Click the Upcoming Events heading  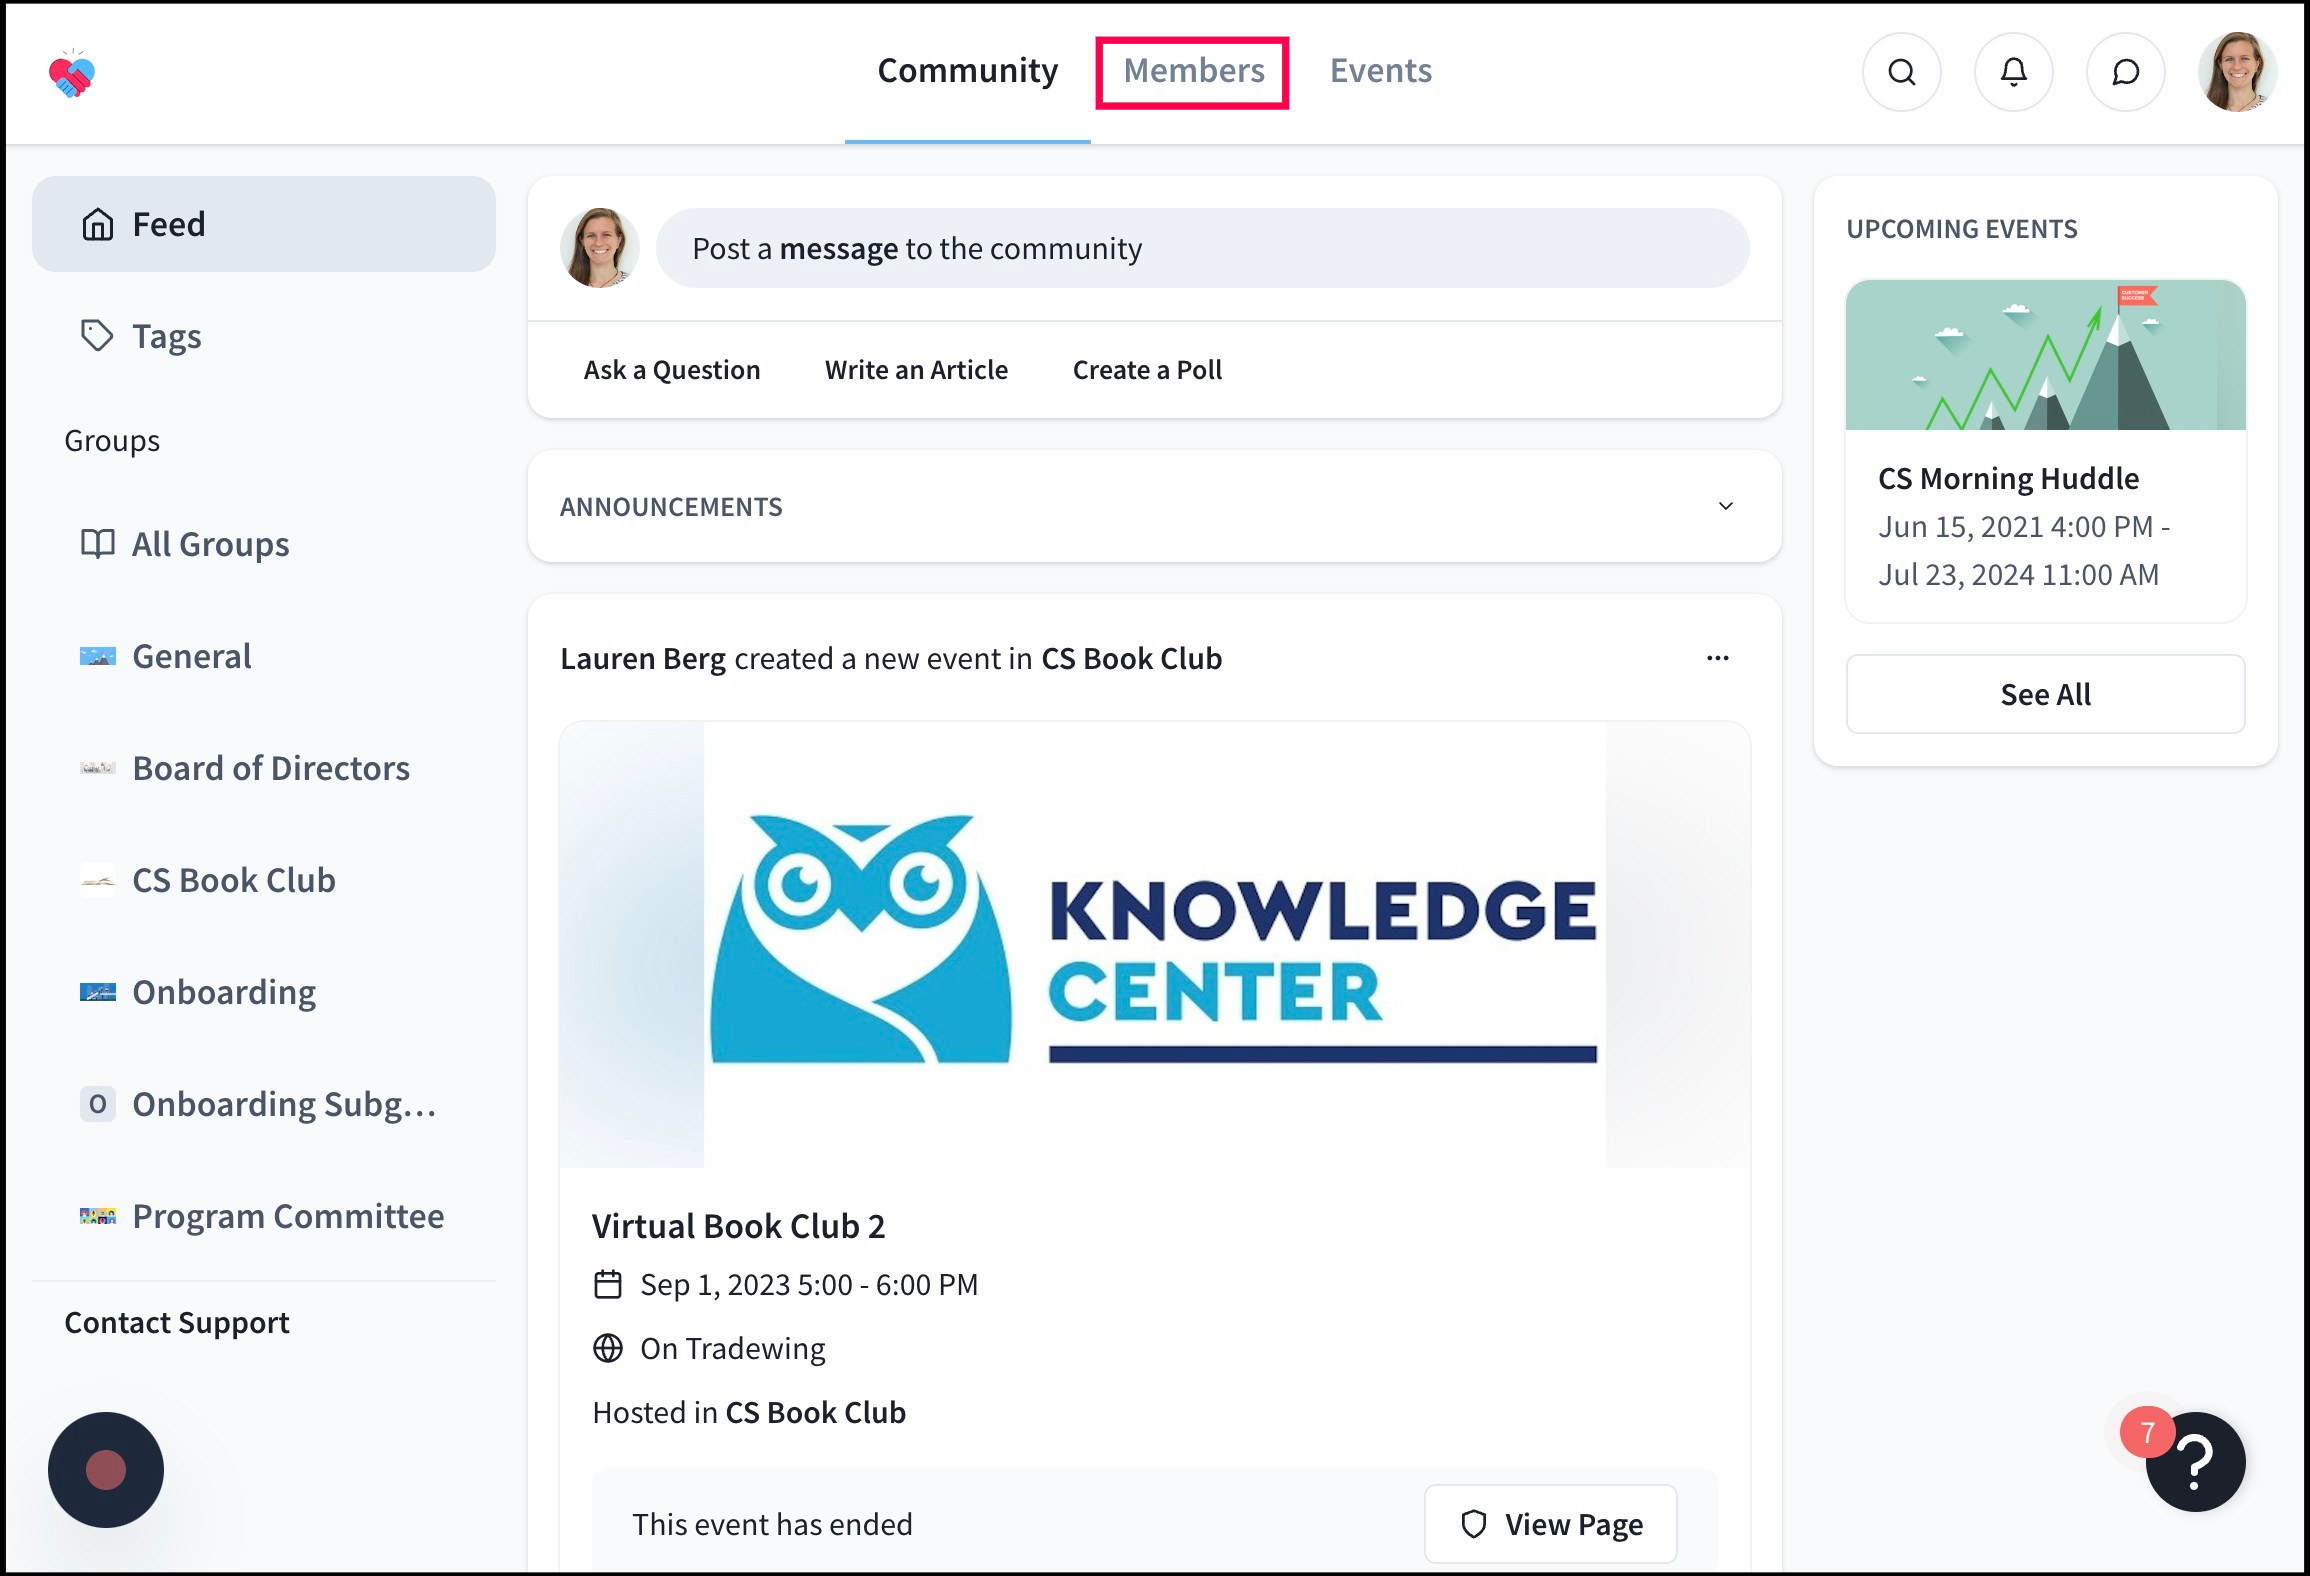1962,229
